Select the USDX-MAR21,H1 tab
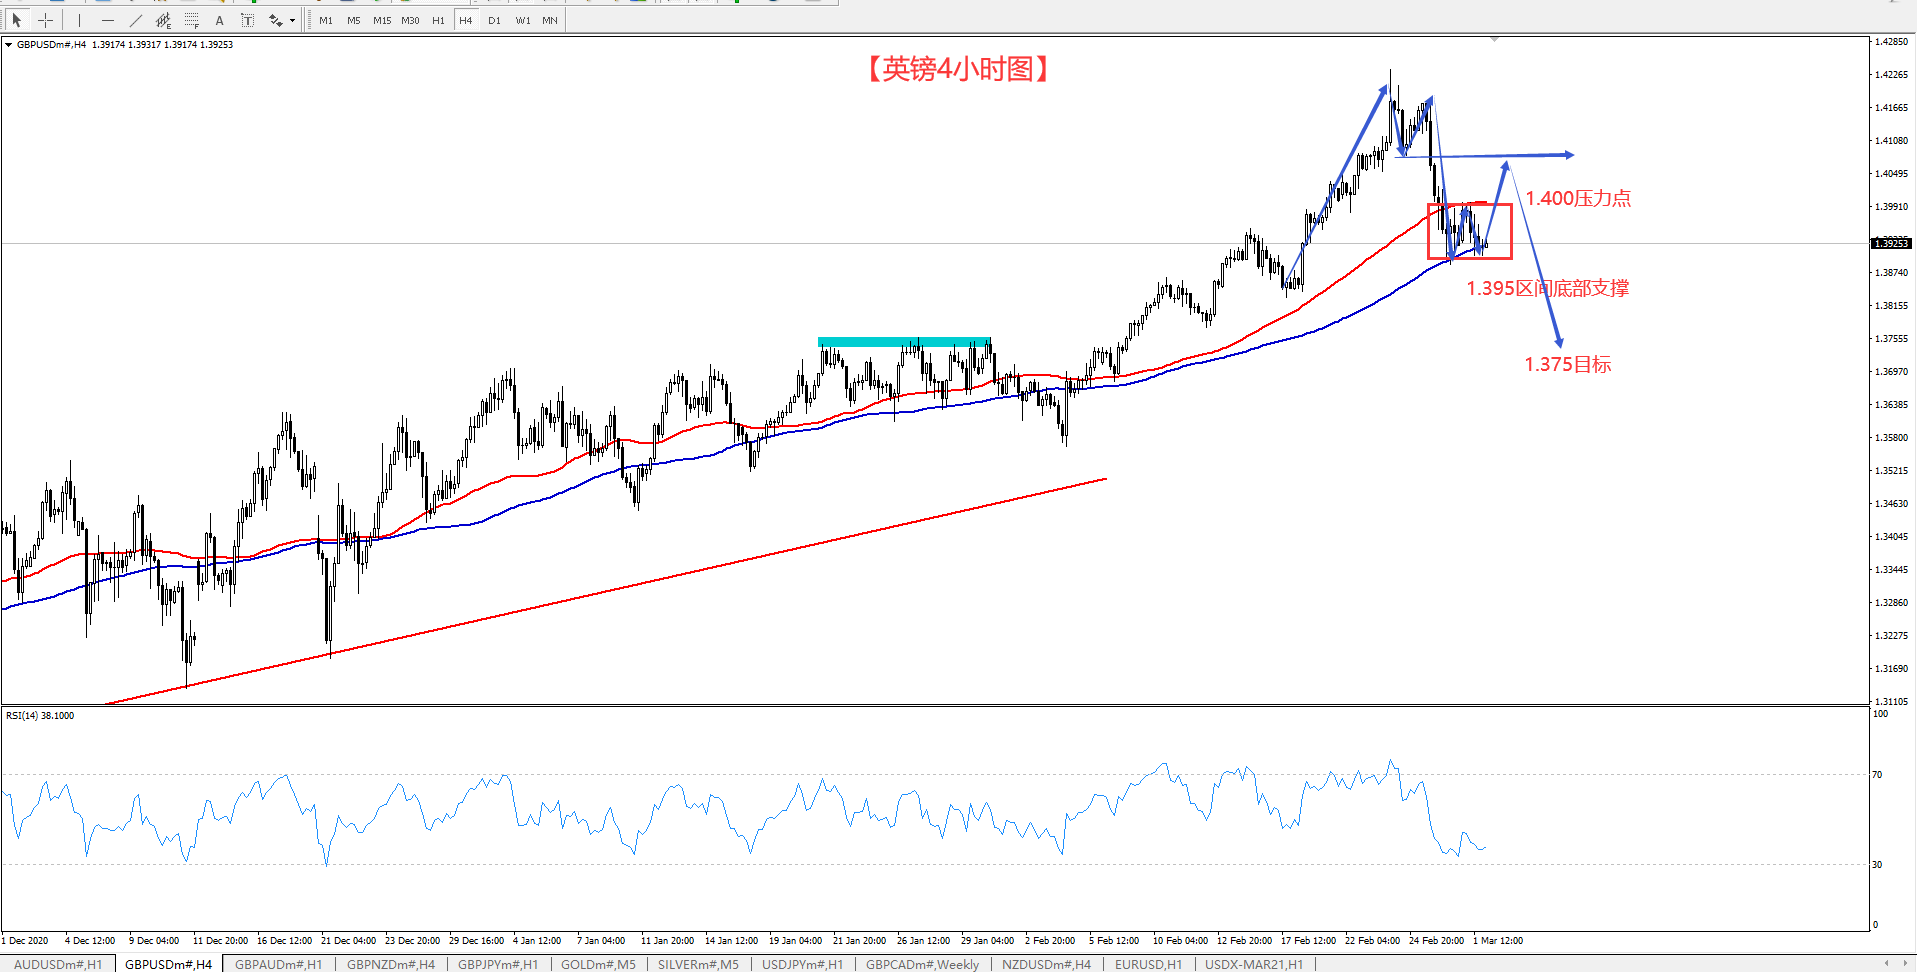 point(1254,964)
